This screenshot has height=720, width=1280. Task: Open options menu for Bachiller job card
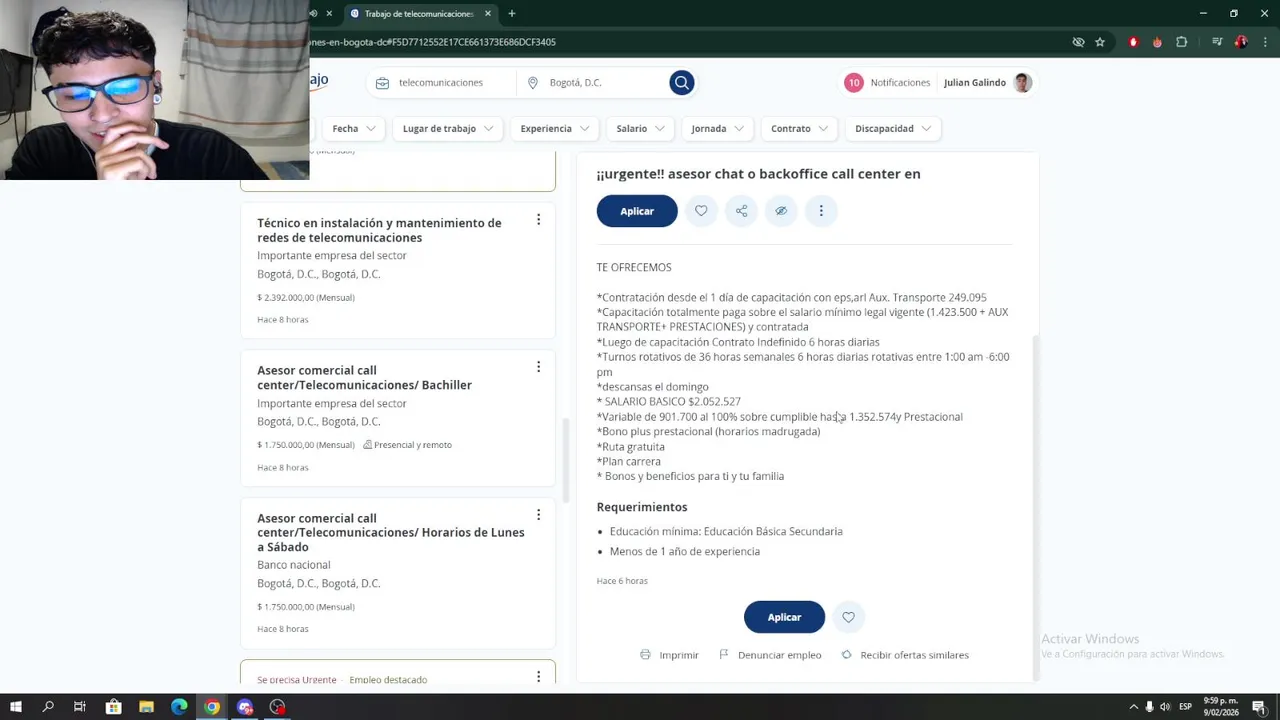pyautogui.click(x=538, y=367)
